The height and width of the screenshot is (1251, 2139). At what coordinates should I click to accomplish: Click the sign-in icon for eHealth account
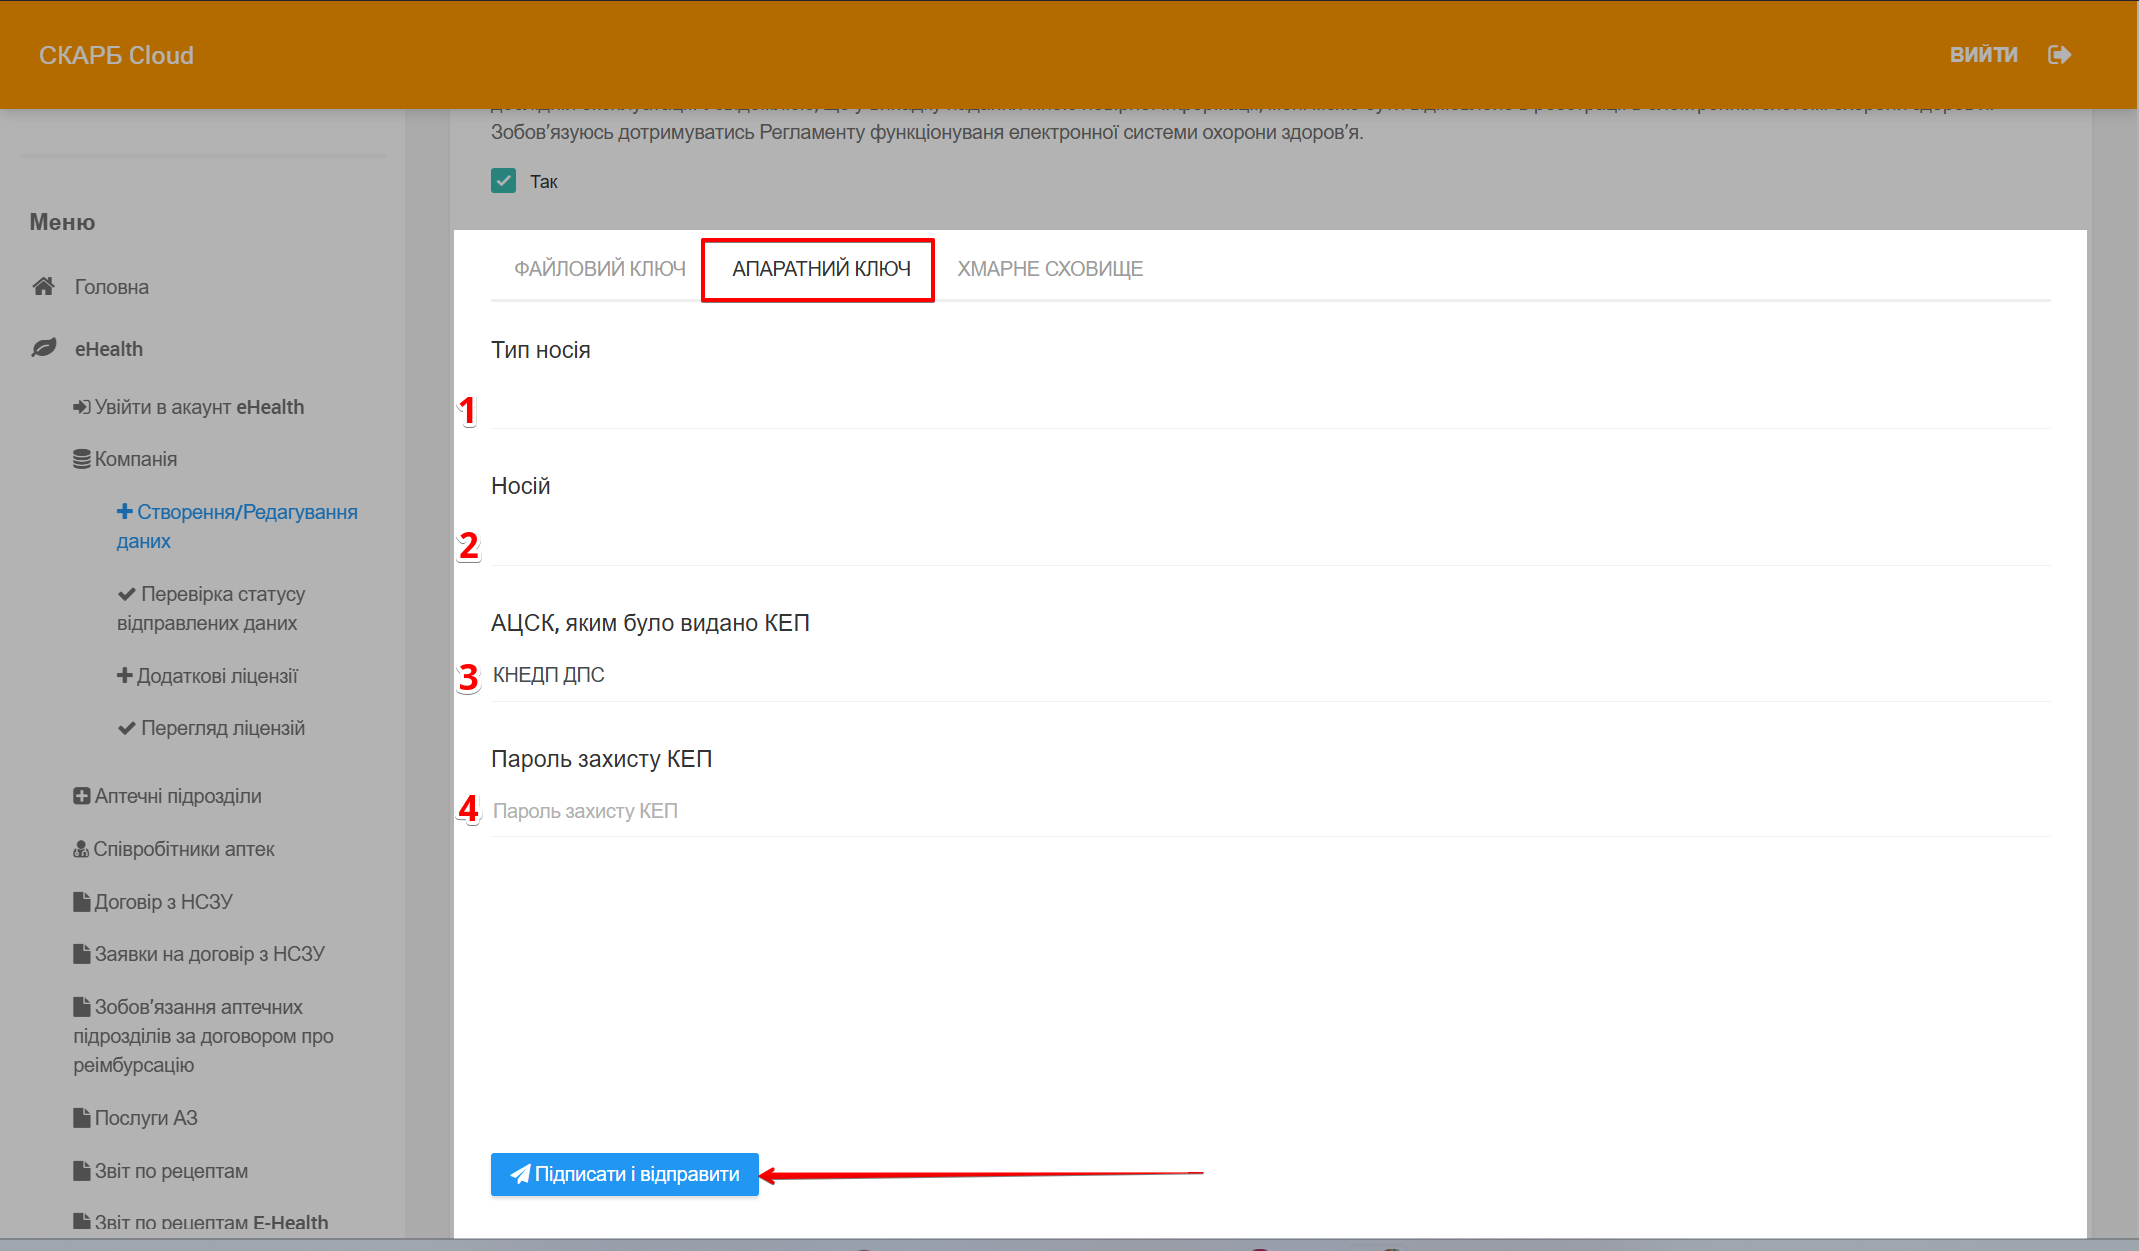point(81,407)
